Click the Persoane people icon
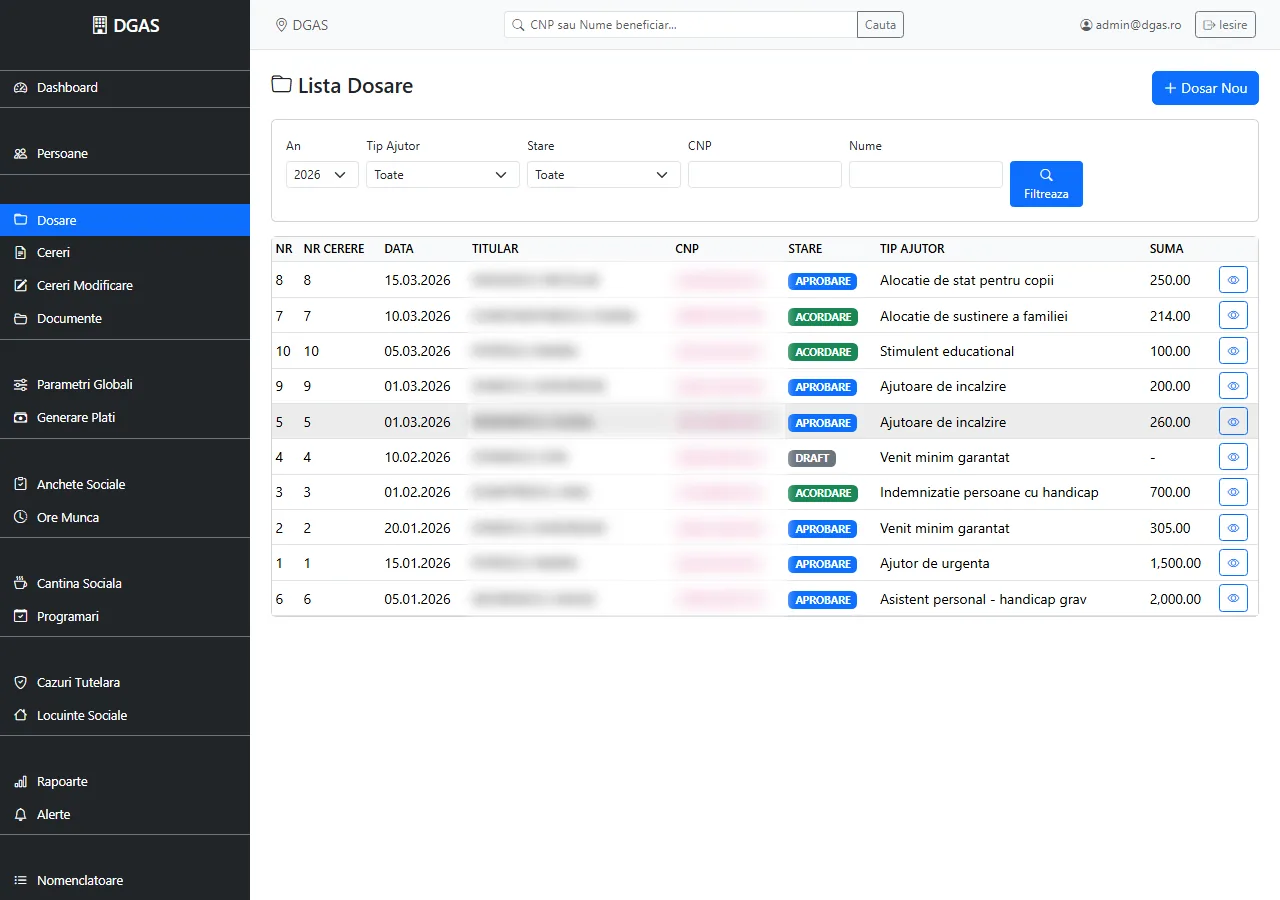This screenshot has height=900, width=1280. point(20,154)
